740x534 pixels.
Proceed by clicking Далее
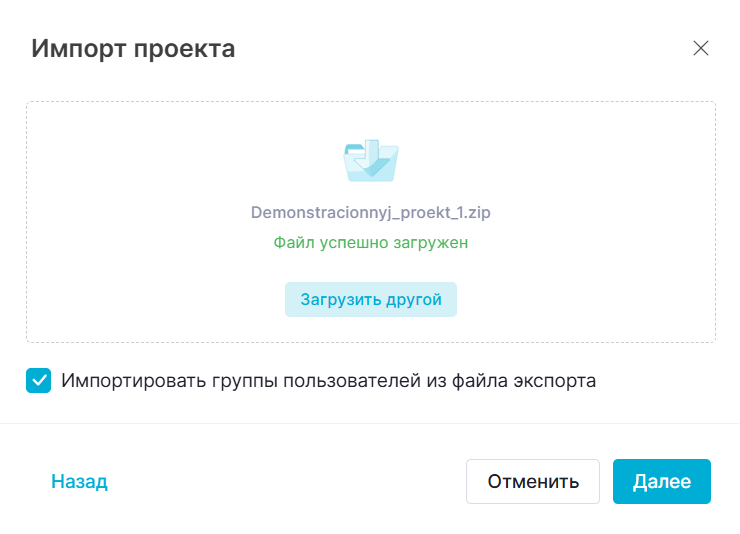pos(661,482)
